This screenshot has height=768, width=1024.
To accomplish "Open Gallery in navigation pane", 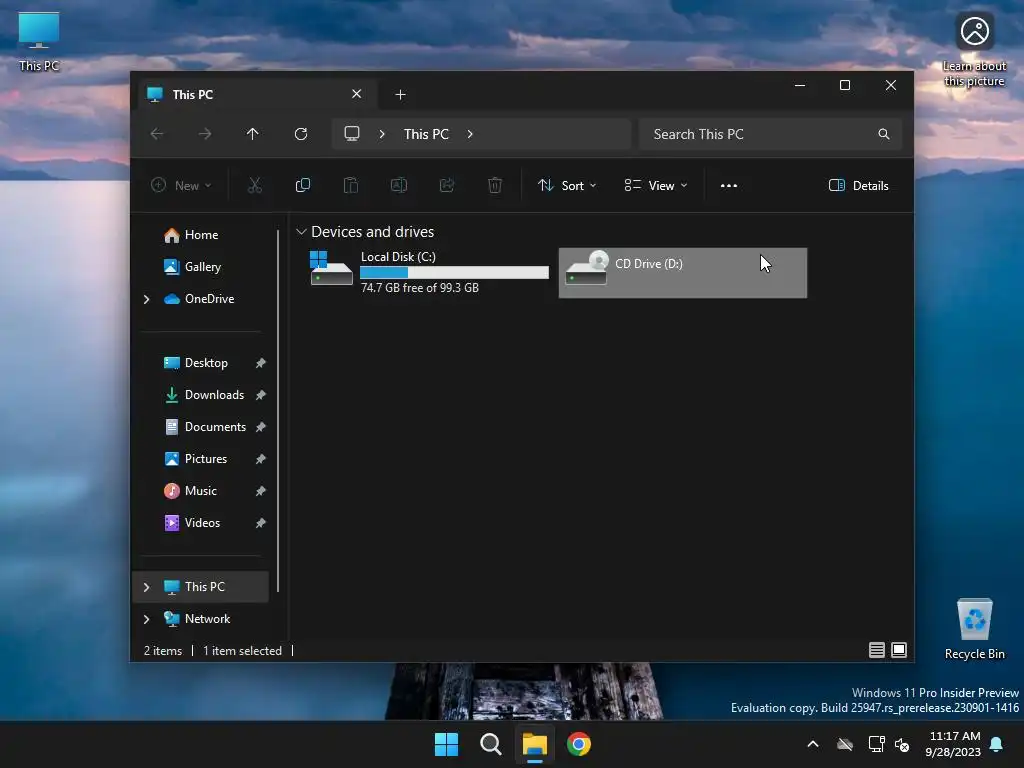I will coord(200,267).
